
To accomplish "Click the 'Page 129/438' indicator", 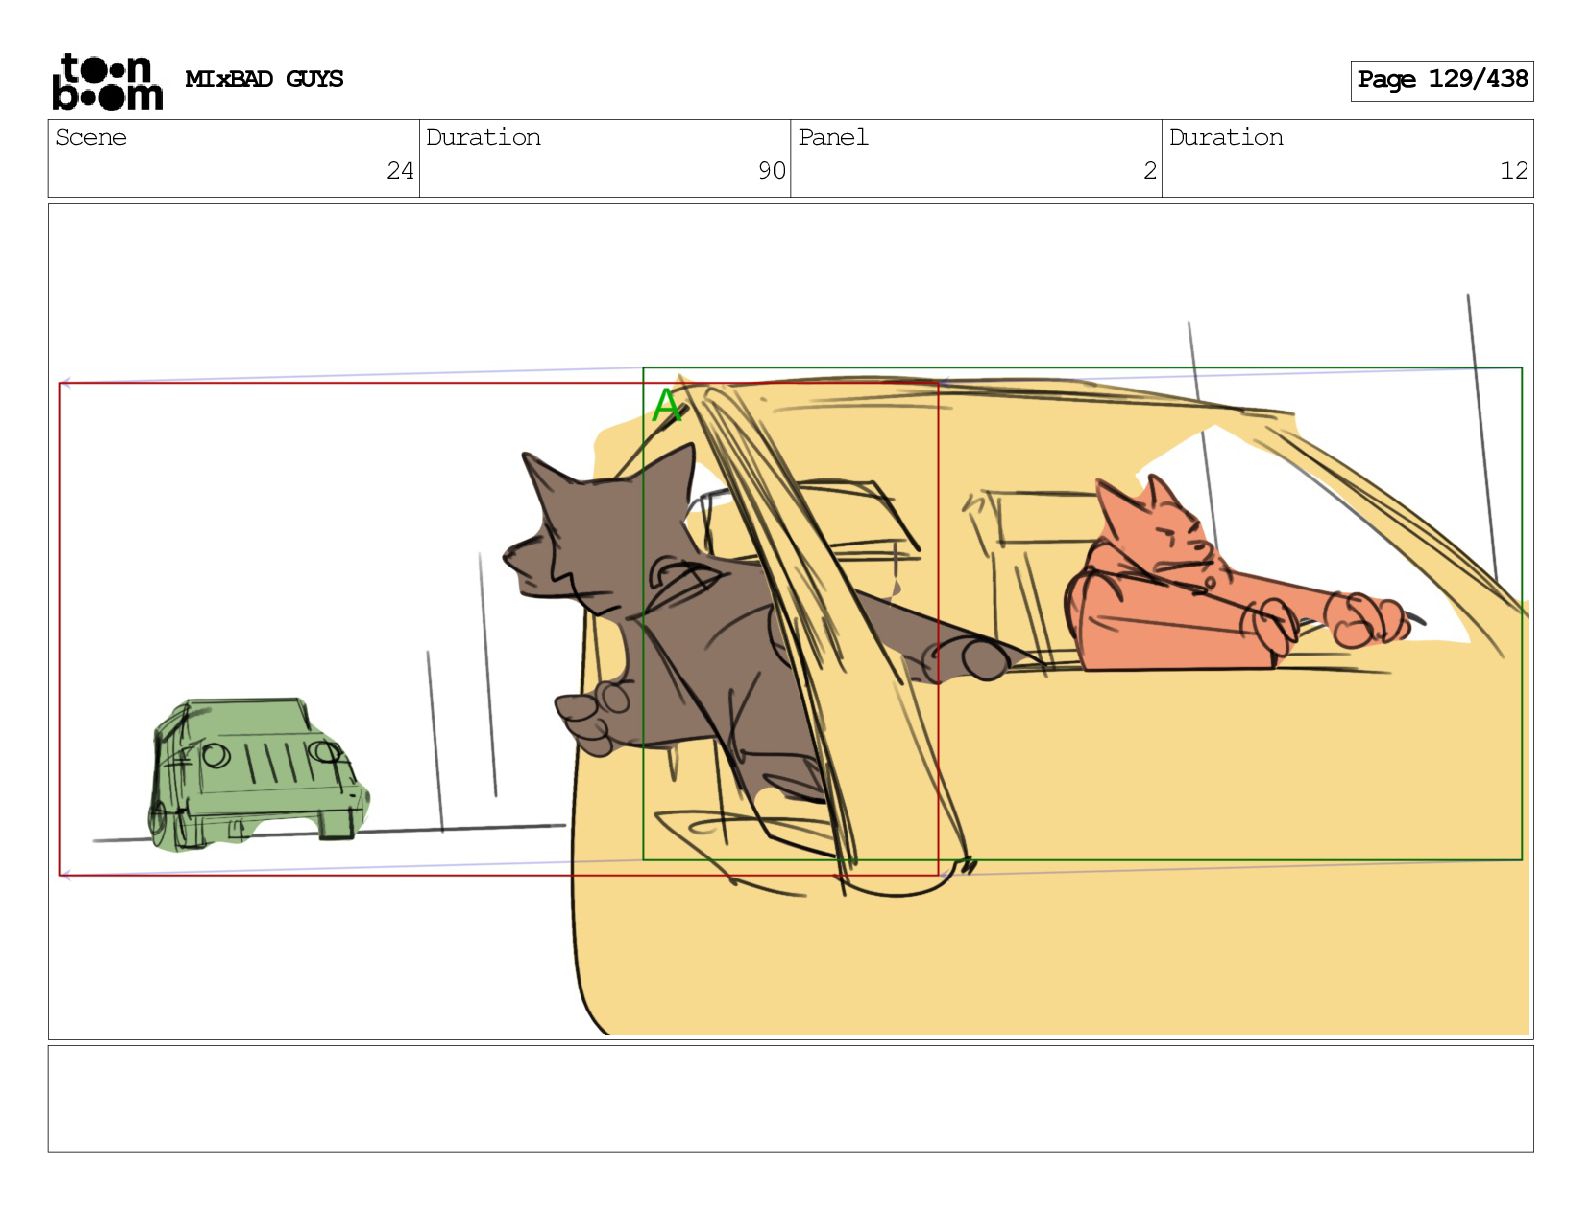I will click(x=1442, y=80).
